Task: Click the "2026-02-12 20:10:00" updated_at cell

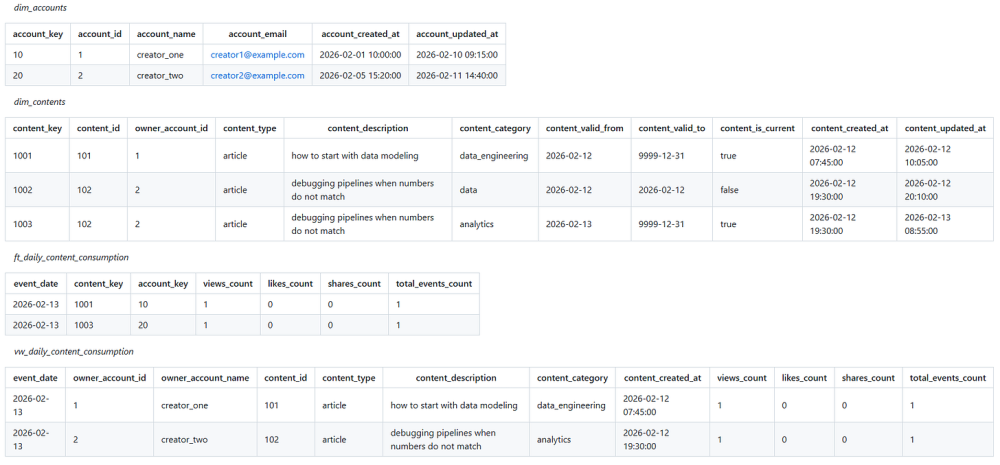Action: pyautogui.click(x=927, y=189)
